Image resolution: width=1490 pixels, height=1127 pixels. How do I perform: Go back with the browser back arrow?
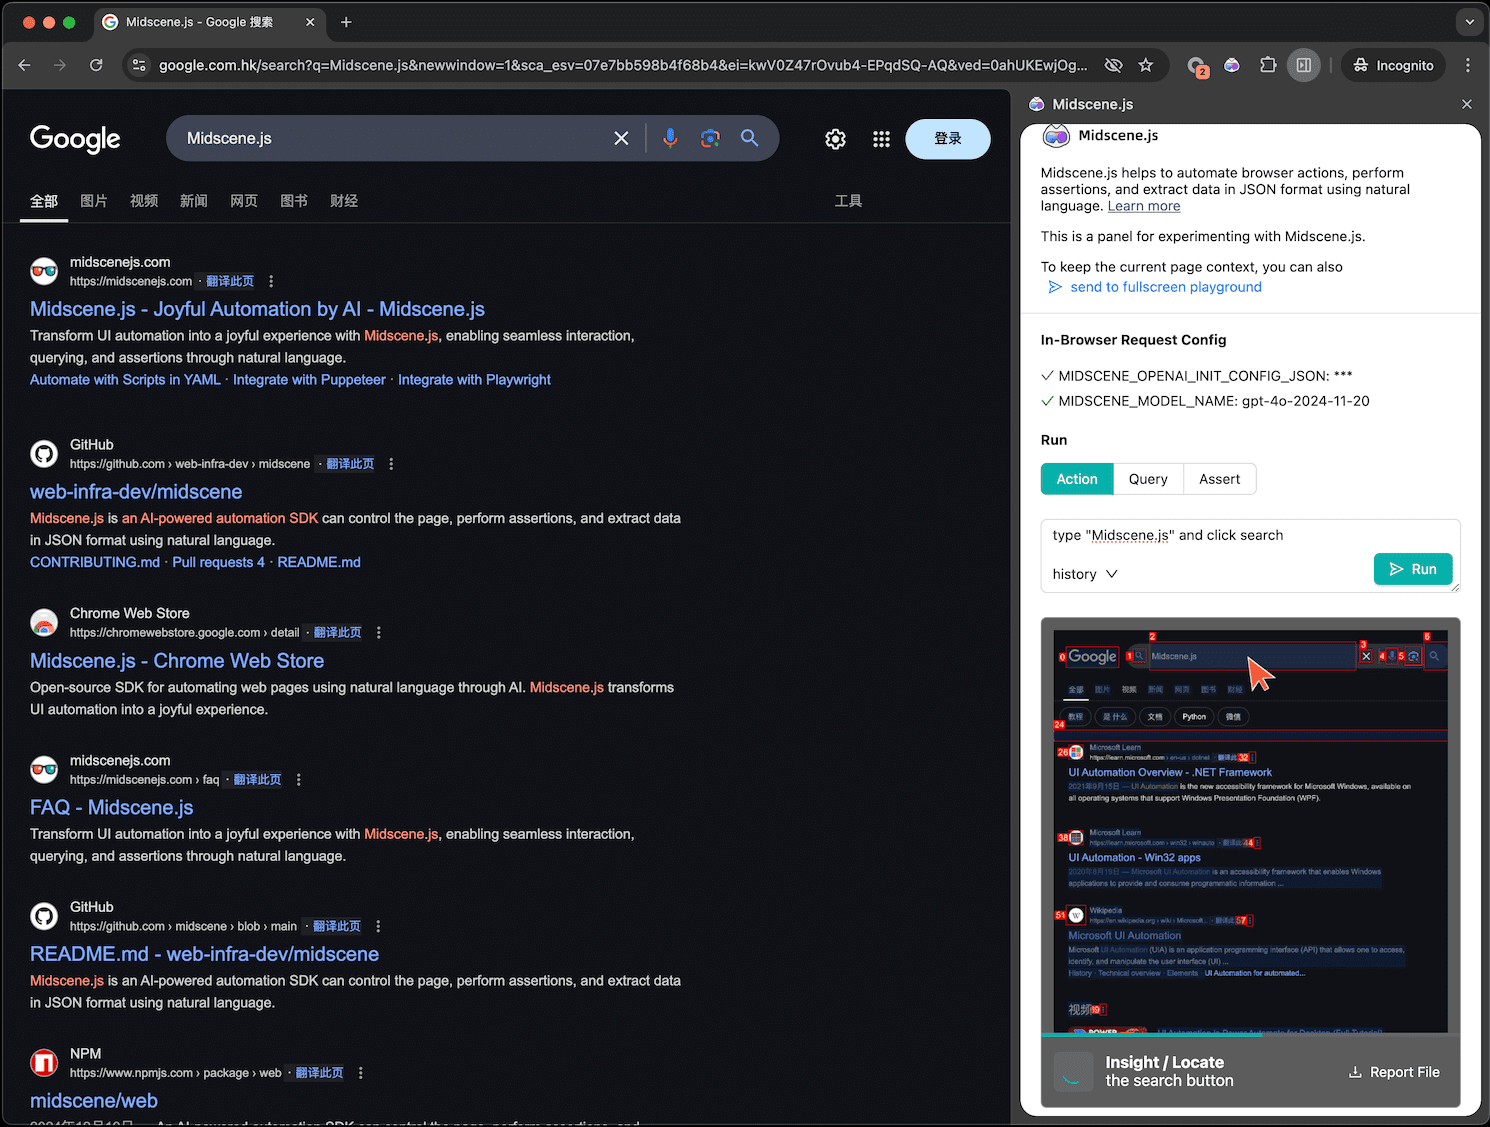tap(25, 65)
